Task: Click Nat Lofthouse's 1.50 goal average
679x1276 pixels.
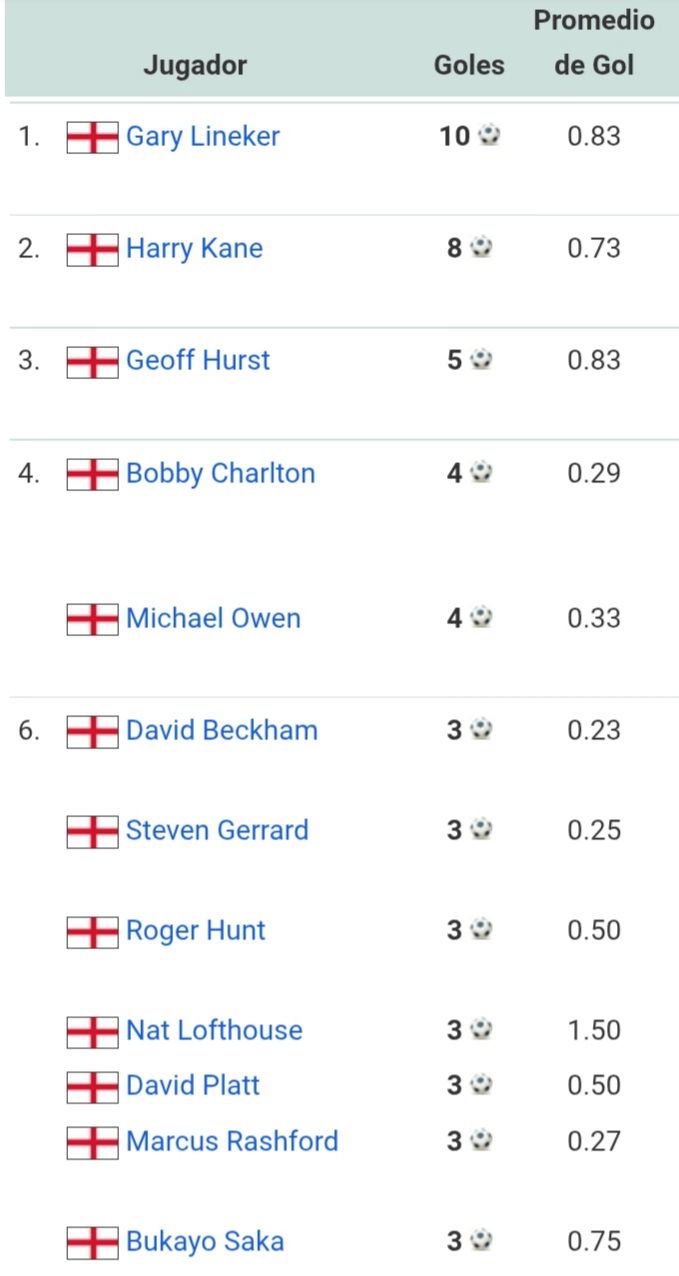Action: click(x=594, y=1030)
